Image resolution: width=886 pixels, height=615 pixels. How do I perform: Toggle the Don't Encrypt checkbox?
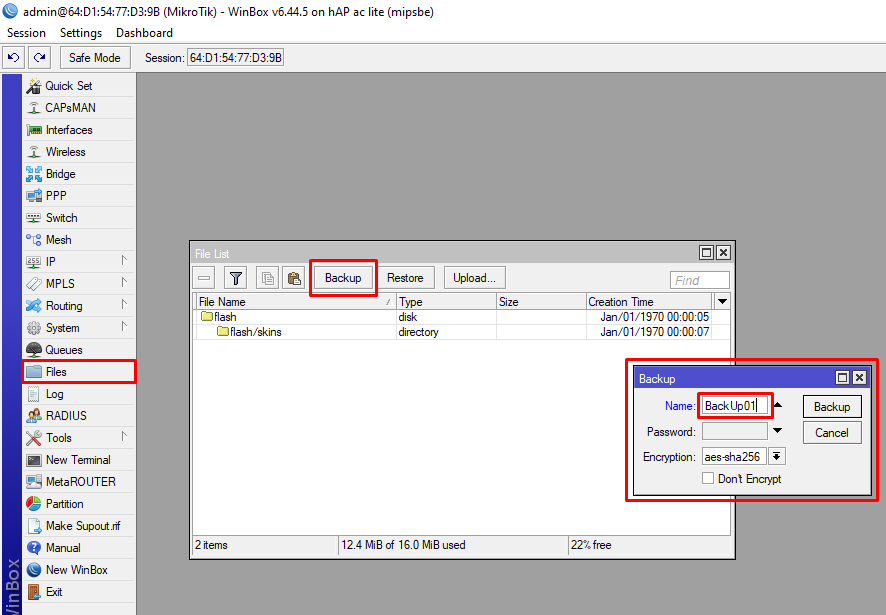[x=708, y=479]
